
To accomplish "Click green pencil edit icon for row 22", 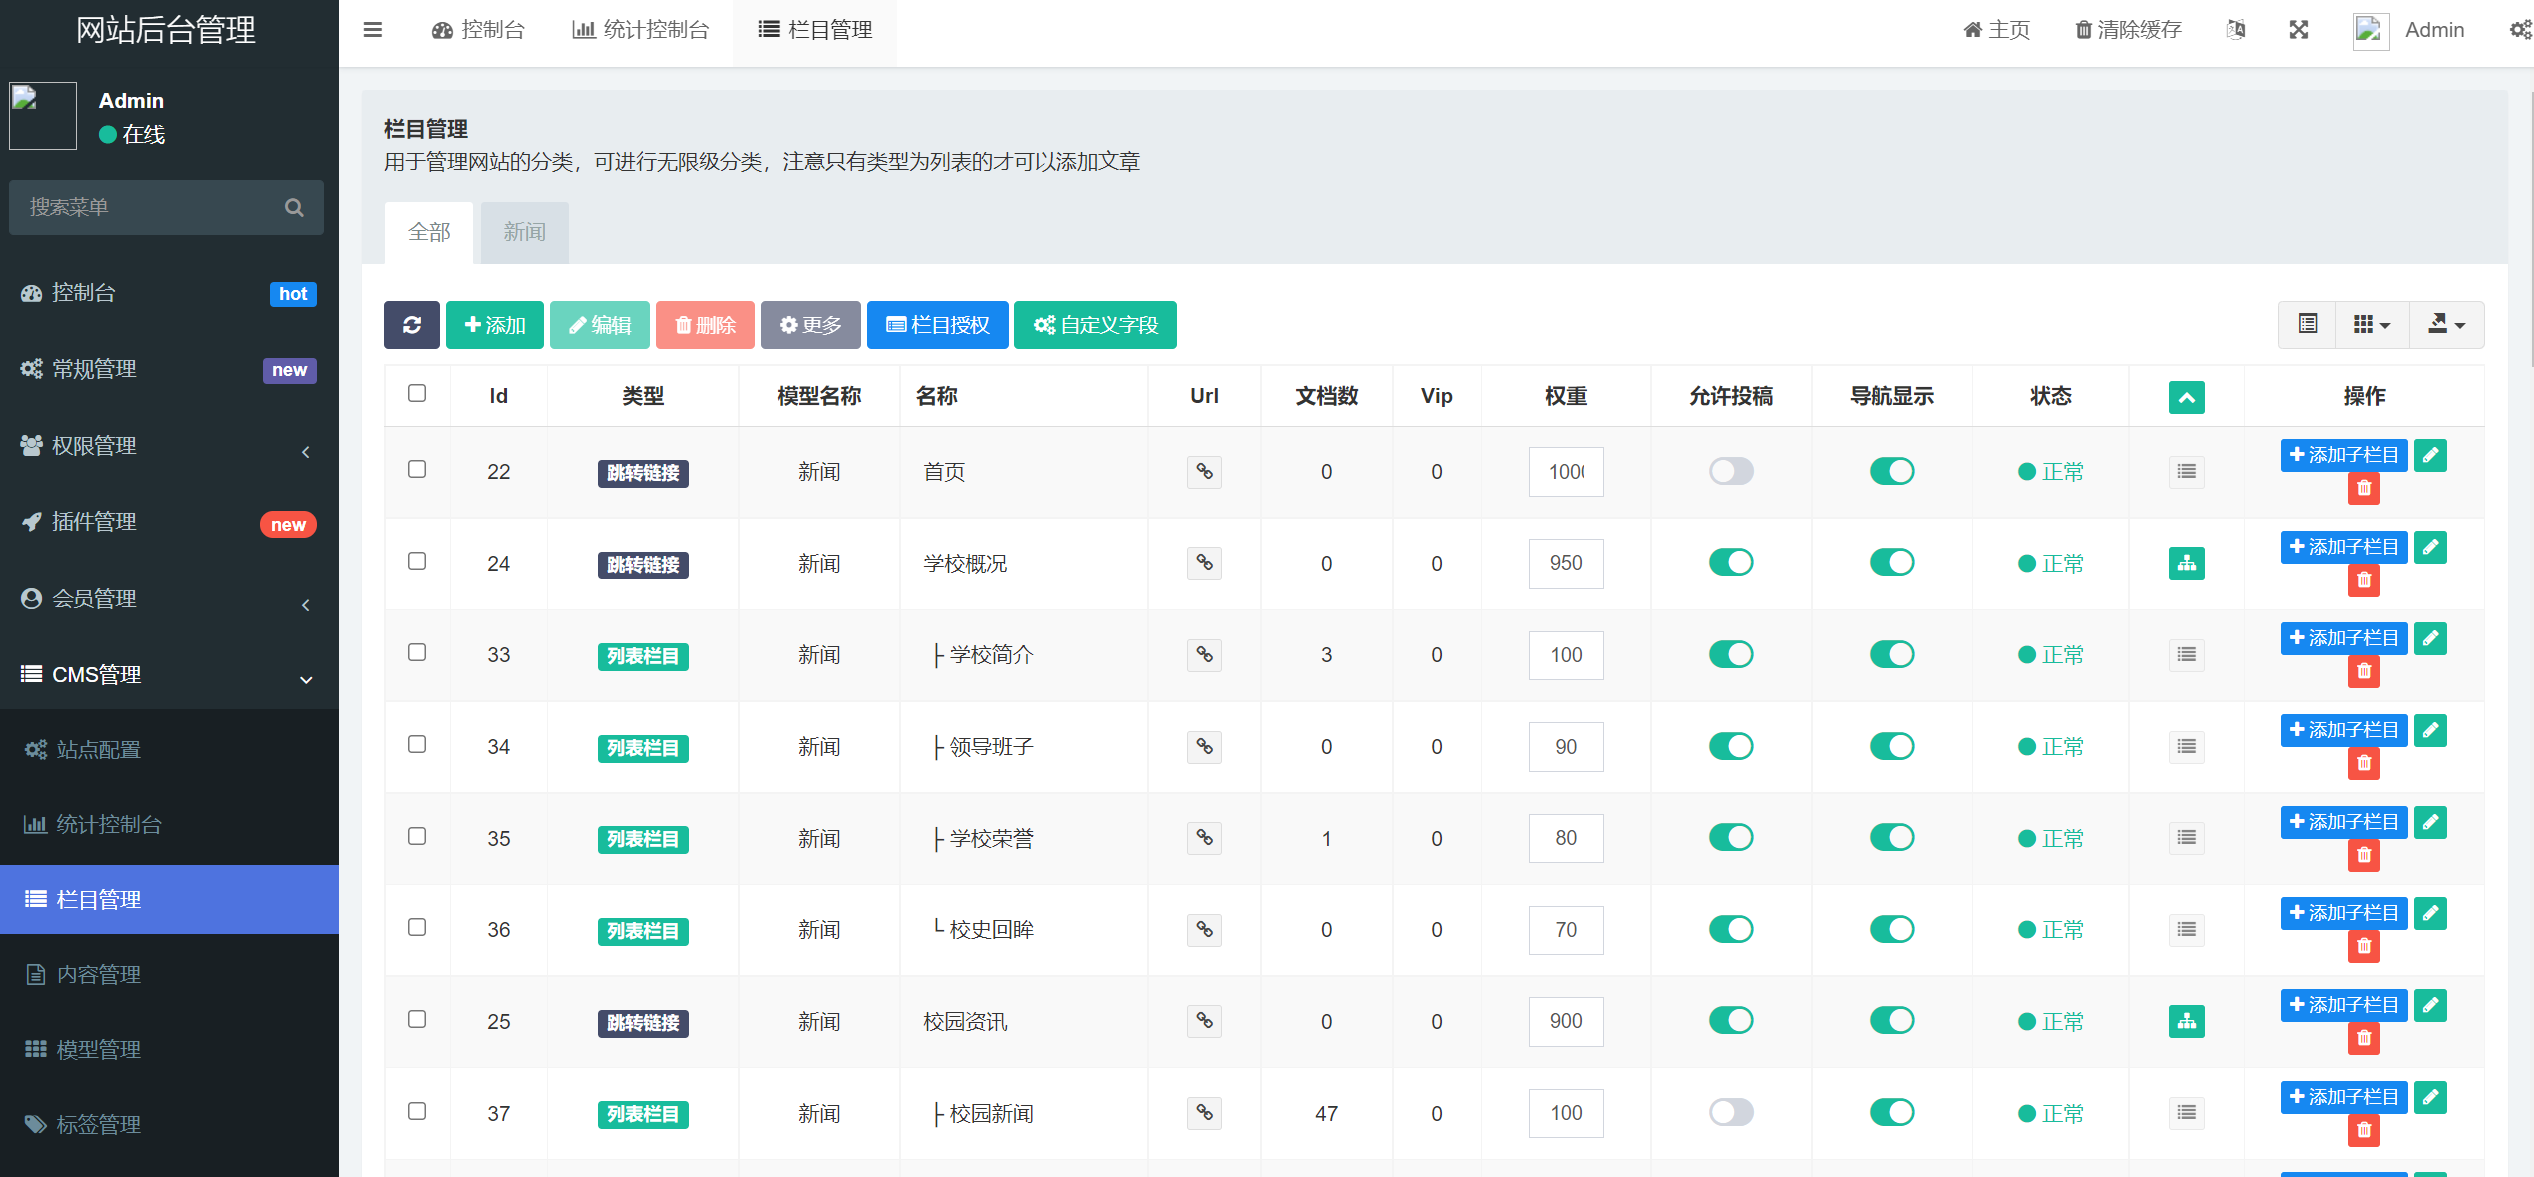I will 2430,455.
